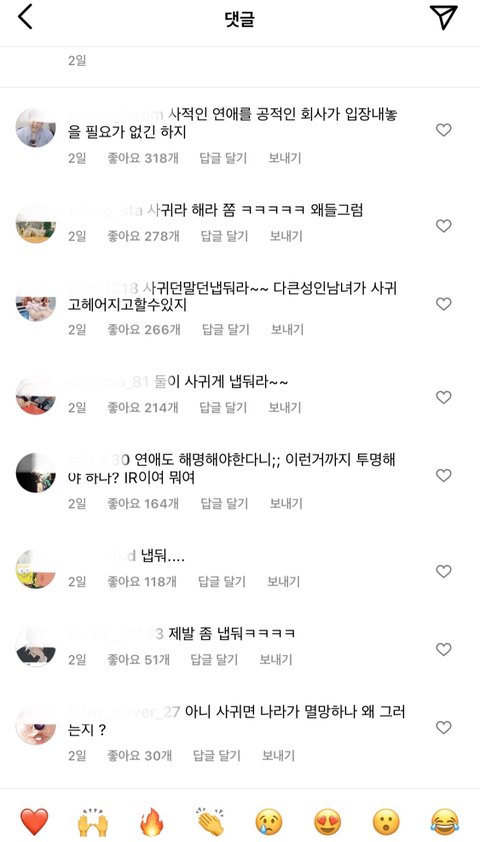Send the comment with 118 likes

[283, 581]
